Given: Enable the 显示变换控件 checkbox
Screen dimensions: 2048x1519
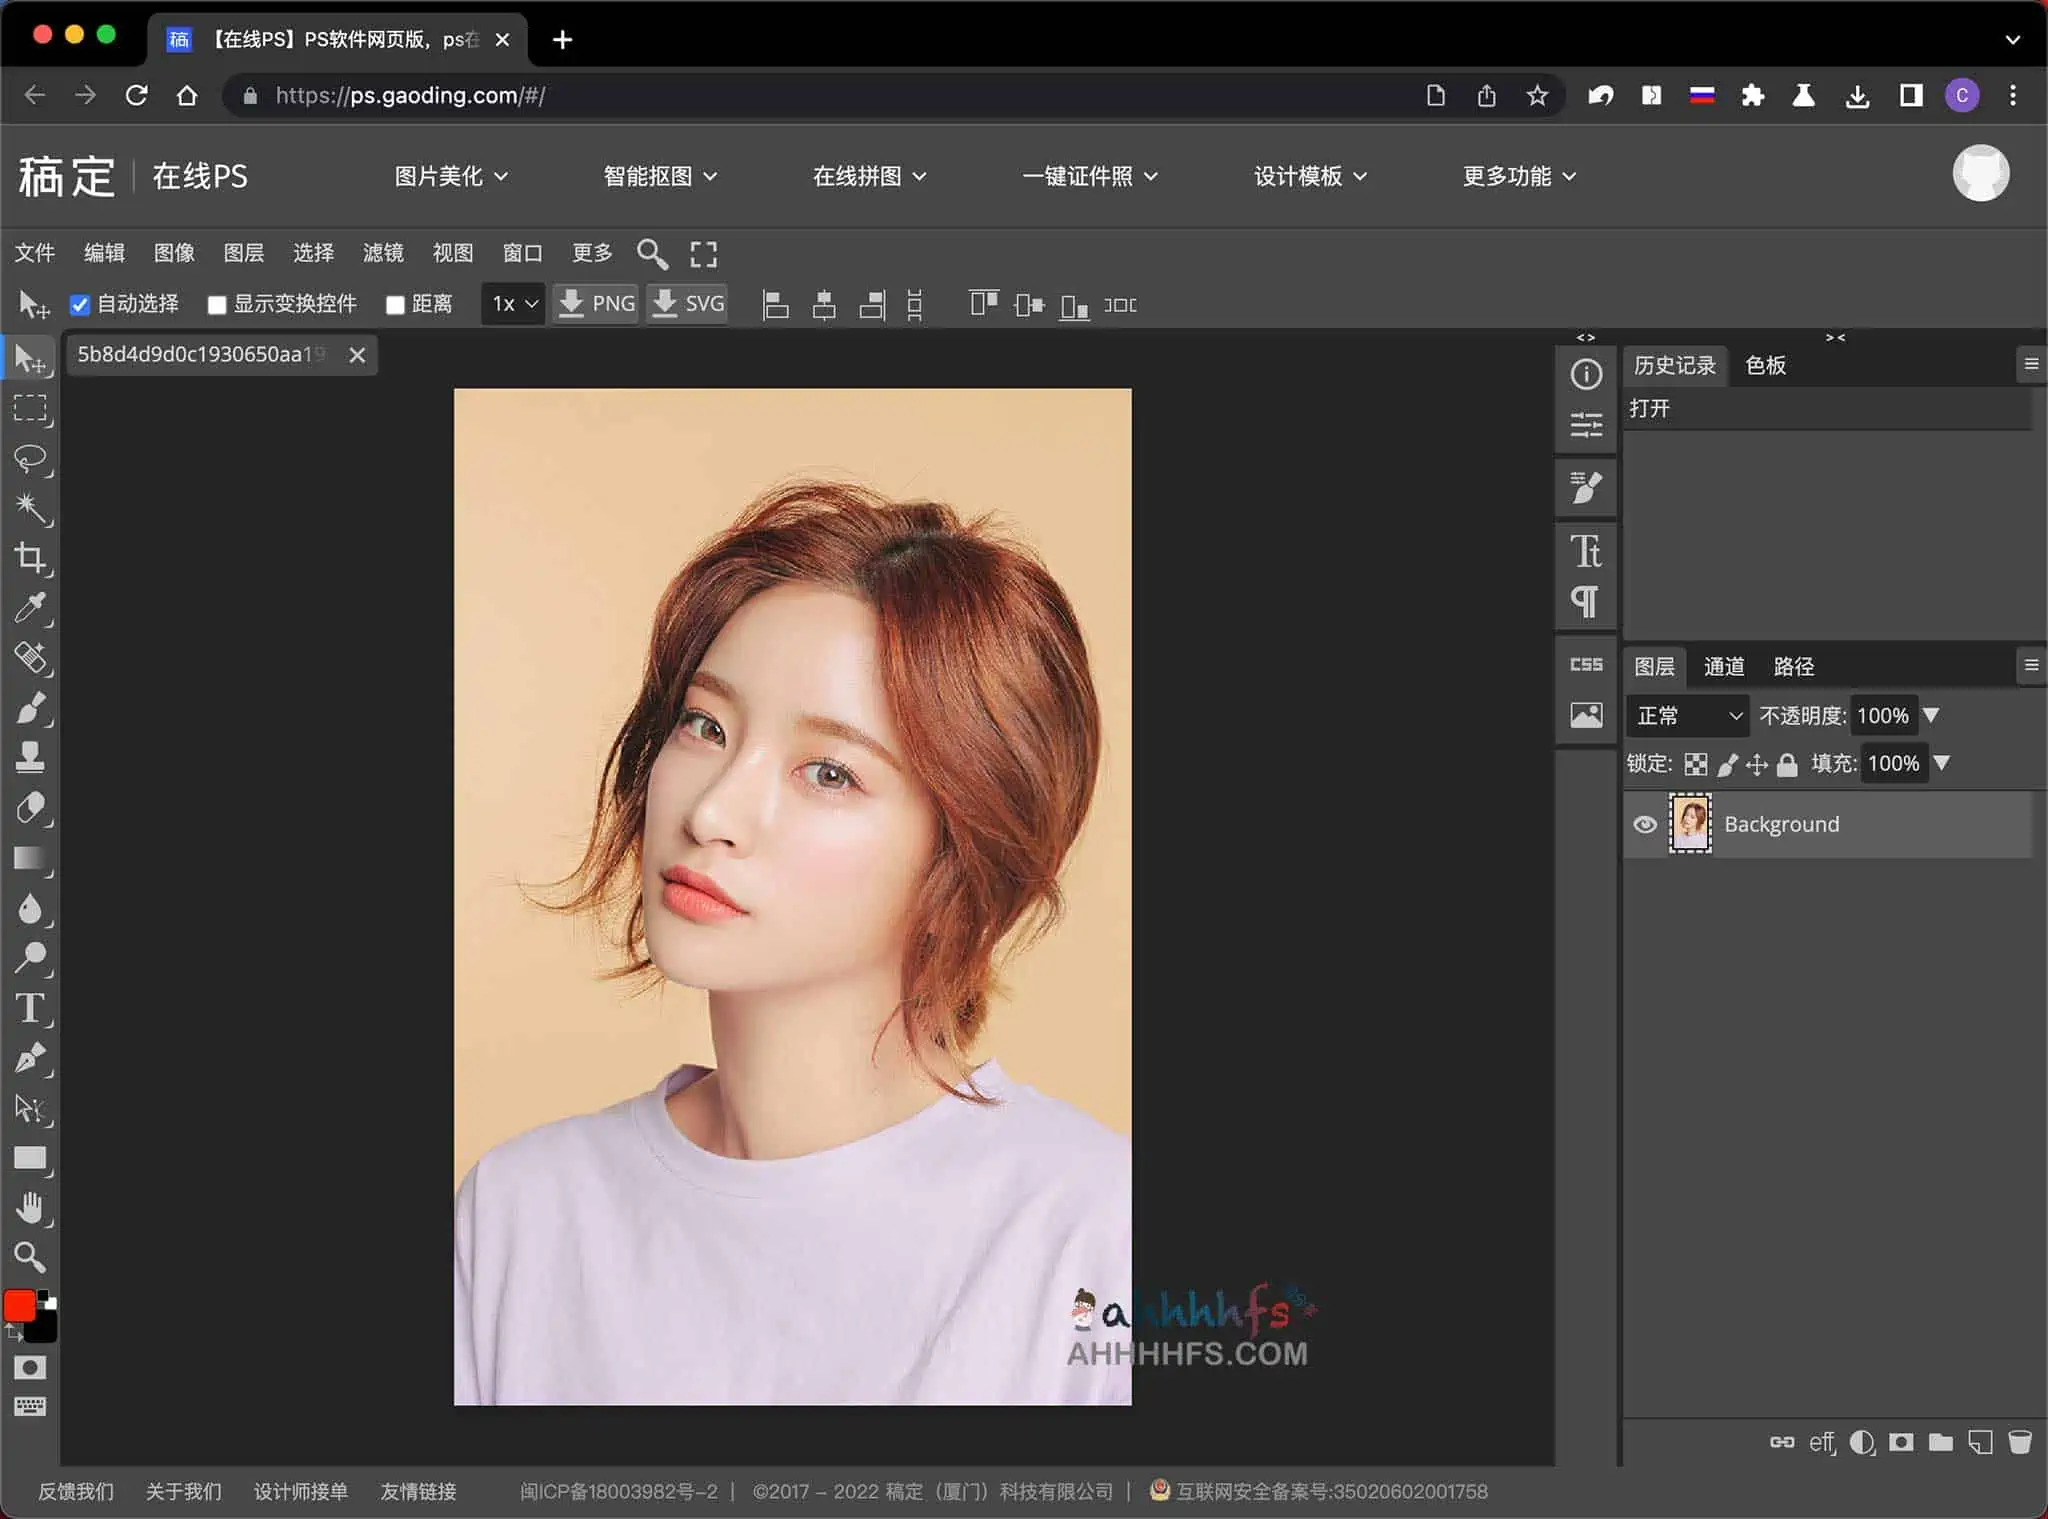Looking at the screenshot, I should 217,305.
